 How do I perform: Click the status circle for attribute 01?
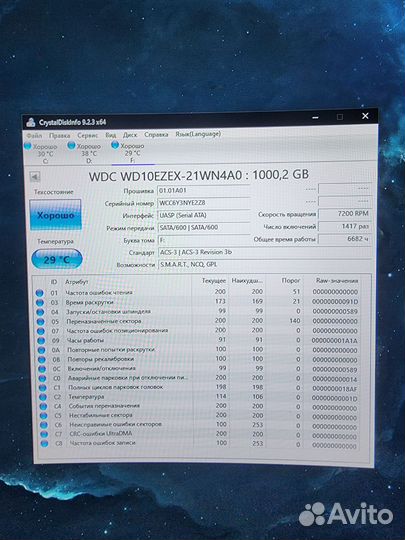[40, 293]
